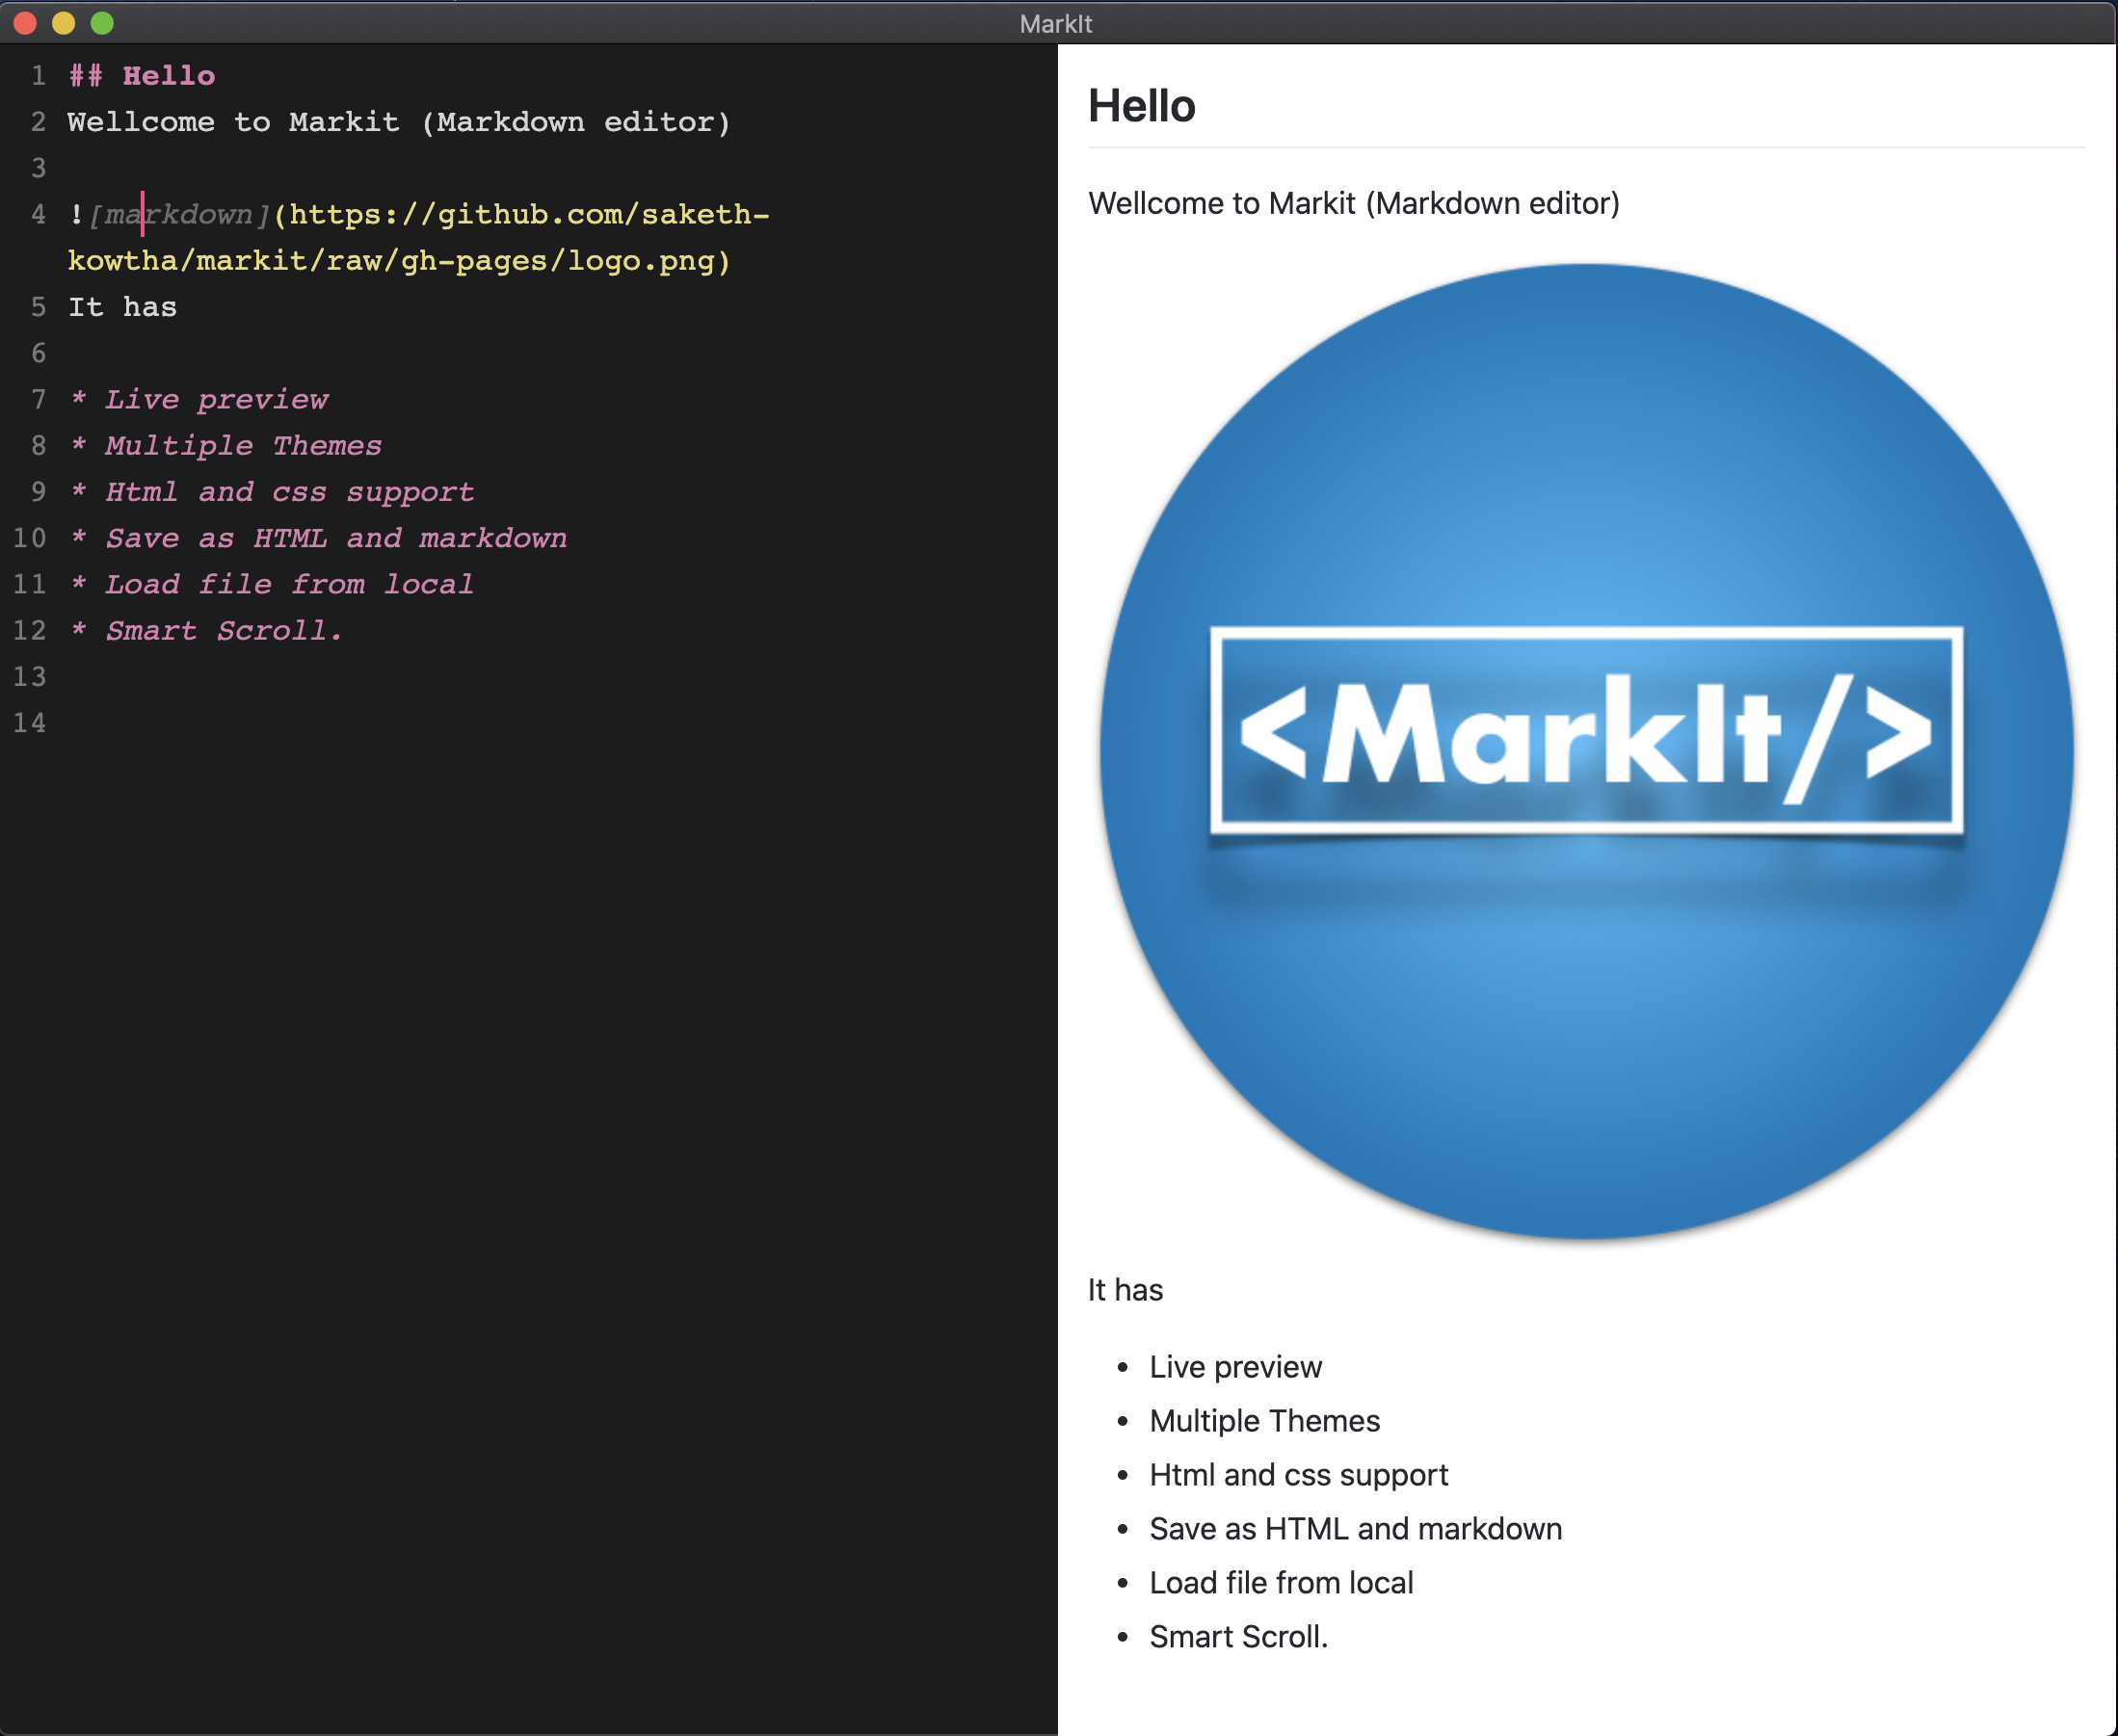Click '* Save as HTML and markdown' editor line
2118x1736 pixels.
[x=335, y=539]
